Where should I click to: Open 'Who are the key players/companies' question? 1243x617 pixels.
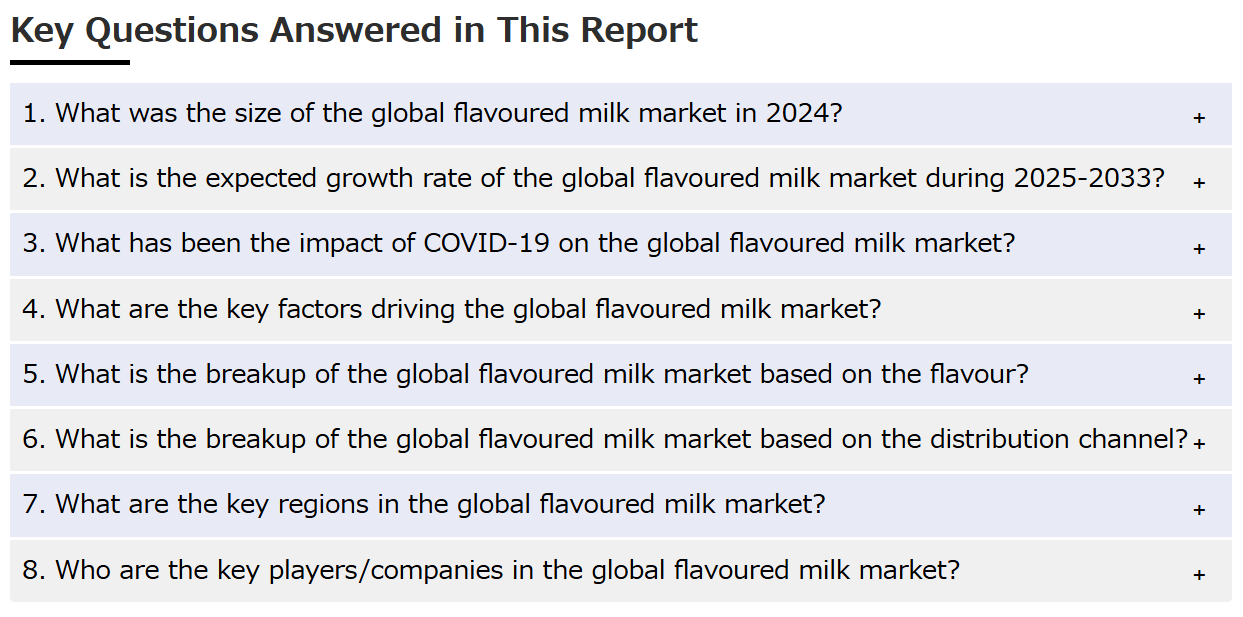pos(491,570)
